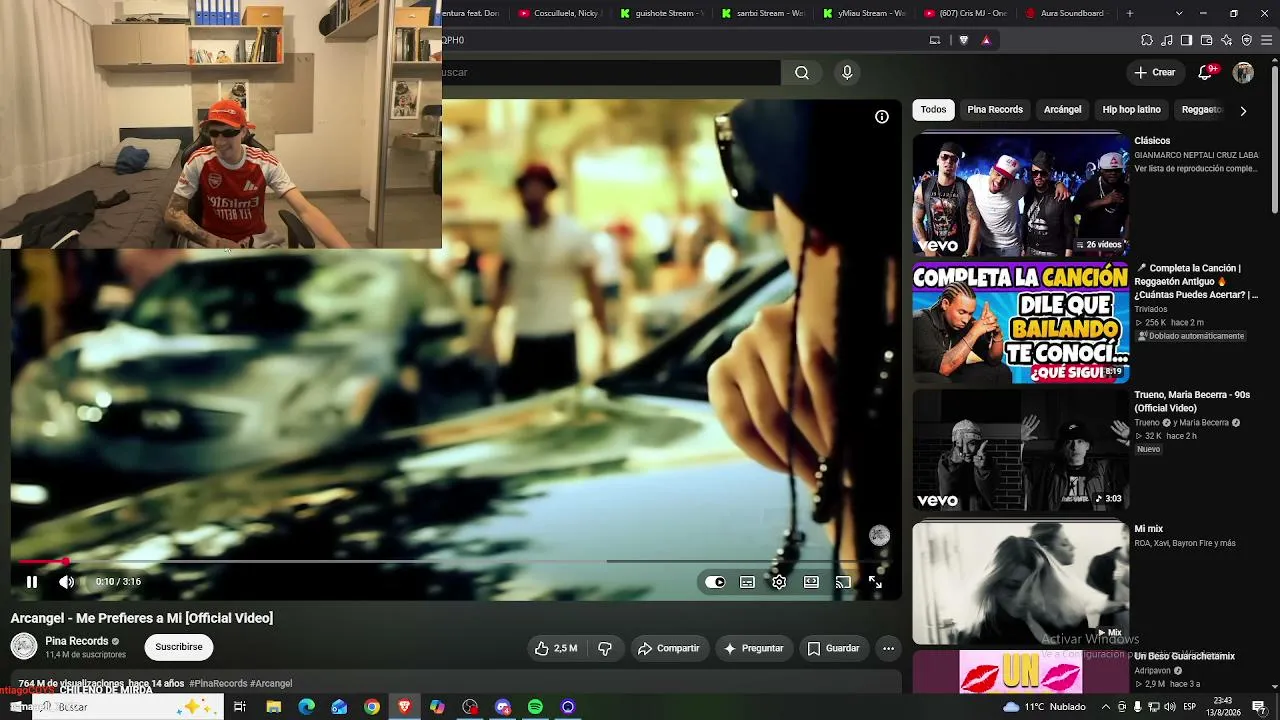Open Brave Leo AI sparkle icon
This screenshot has width=1280, height=720.
[1227, 40]
